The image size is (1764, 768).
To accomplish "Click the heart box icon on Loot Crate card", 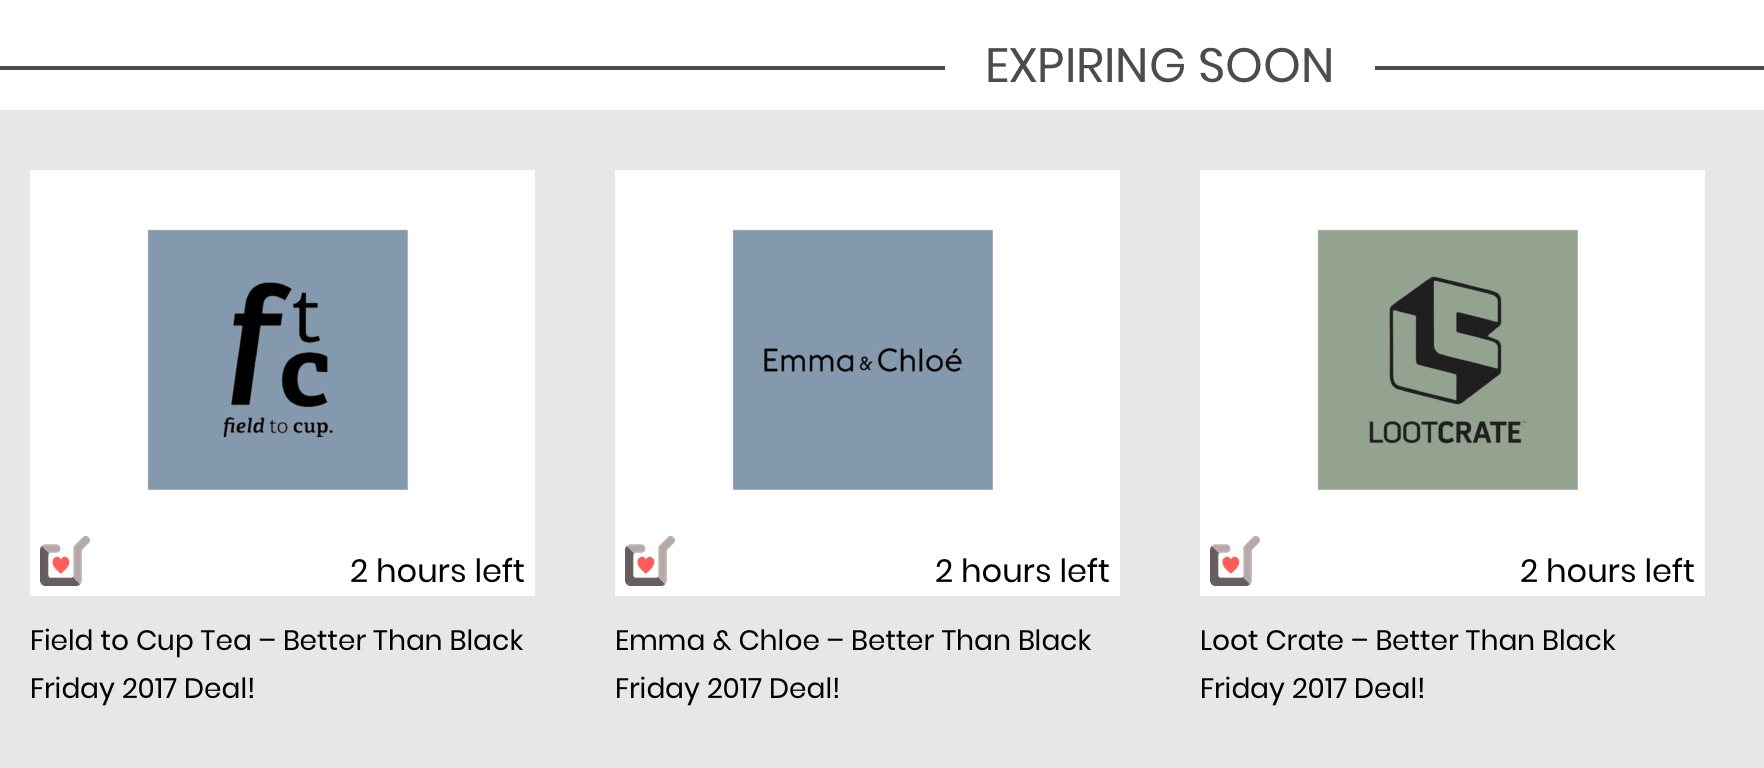I will 1235,561.
